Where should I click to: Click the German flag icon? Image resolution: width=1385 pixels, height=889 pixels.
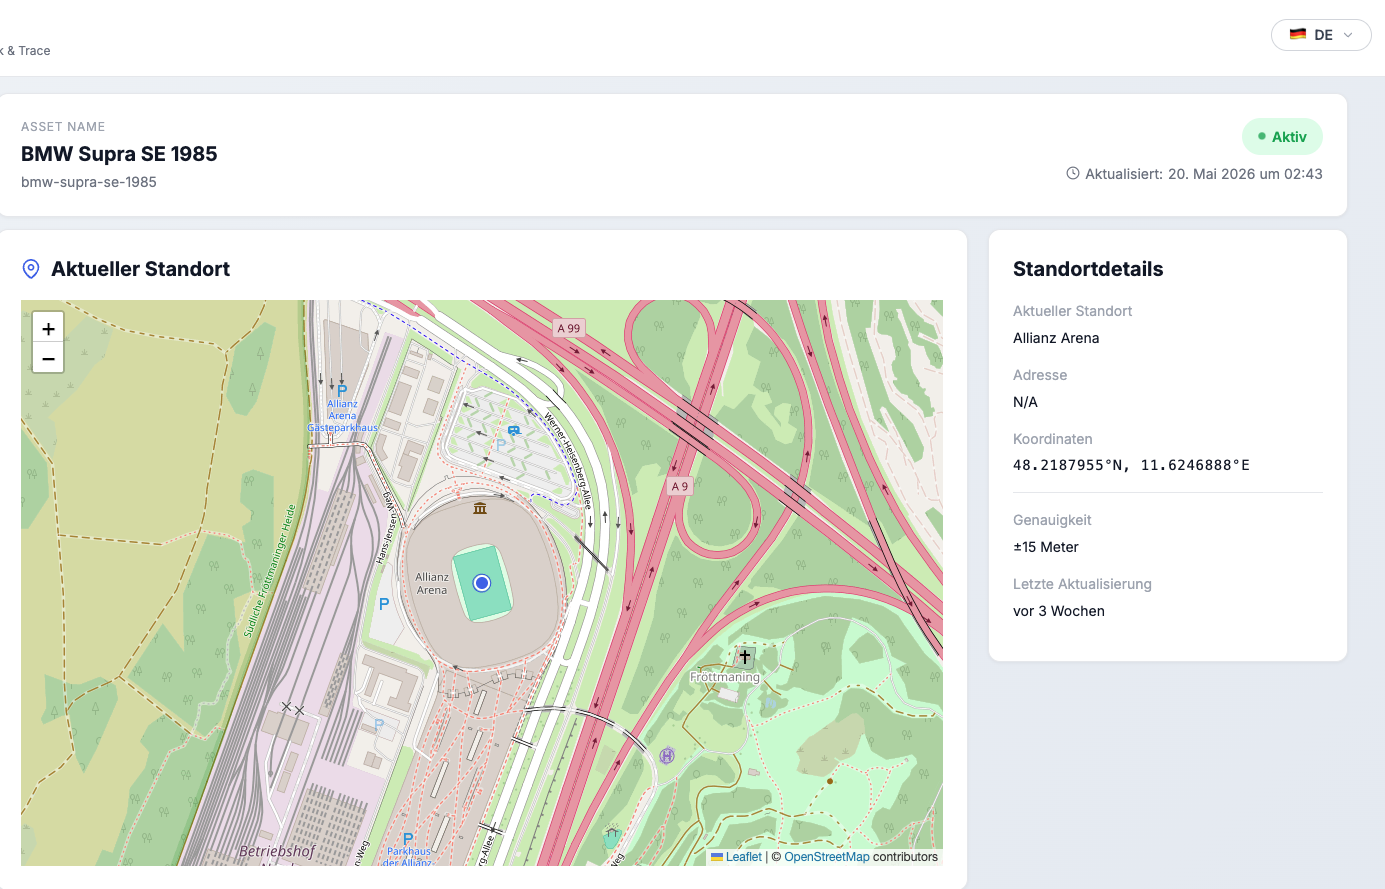tap(1298, 34)
